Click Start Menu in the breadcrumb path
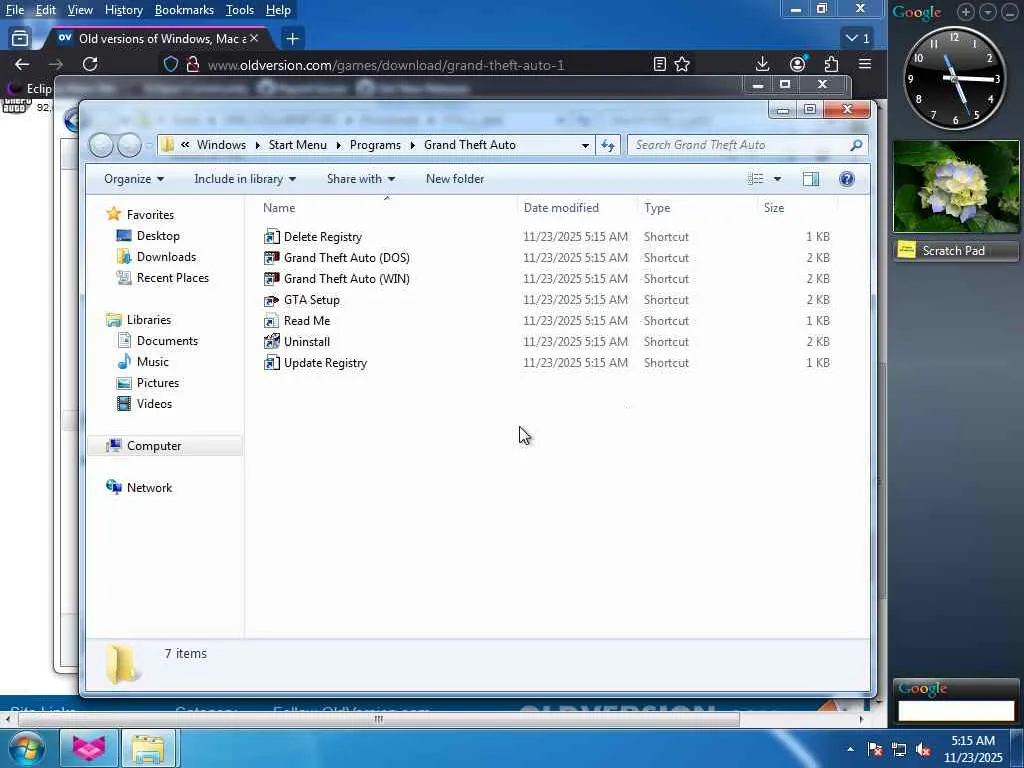 (x=298, y=145)
